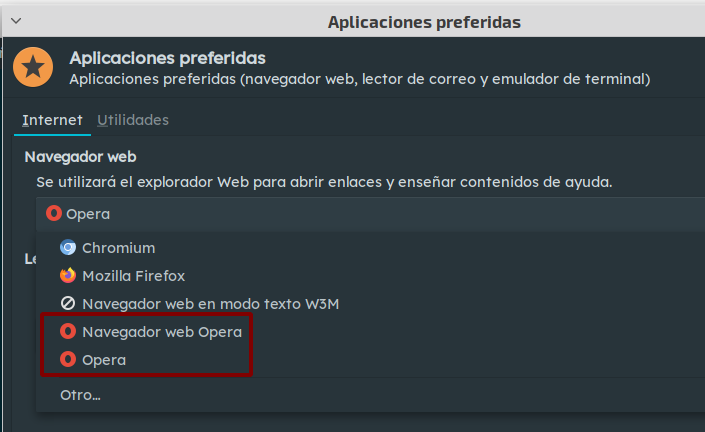
Task: Collapse the web browser combo box showing Opera
Action: [x=370, y=214]
